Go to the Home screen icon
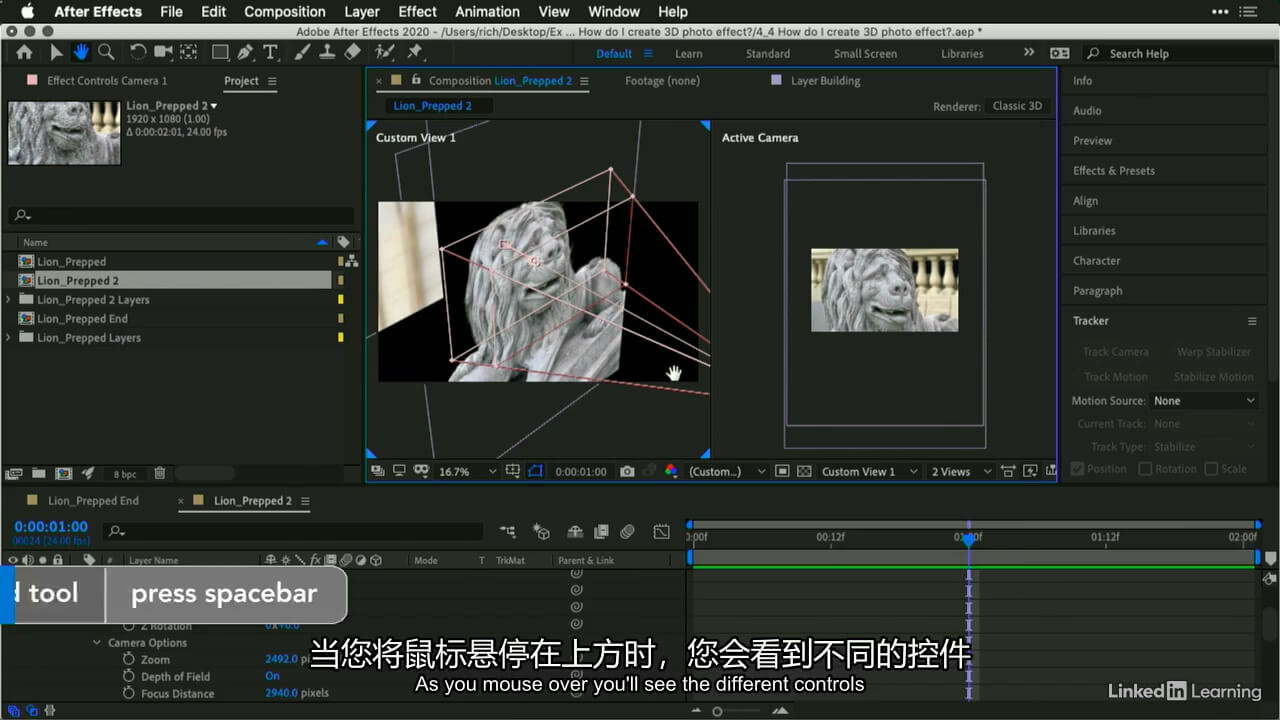The image size is (1280, 720). pos(24,53)
